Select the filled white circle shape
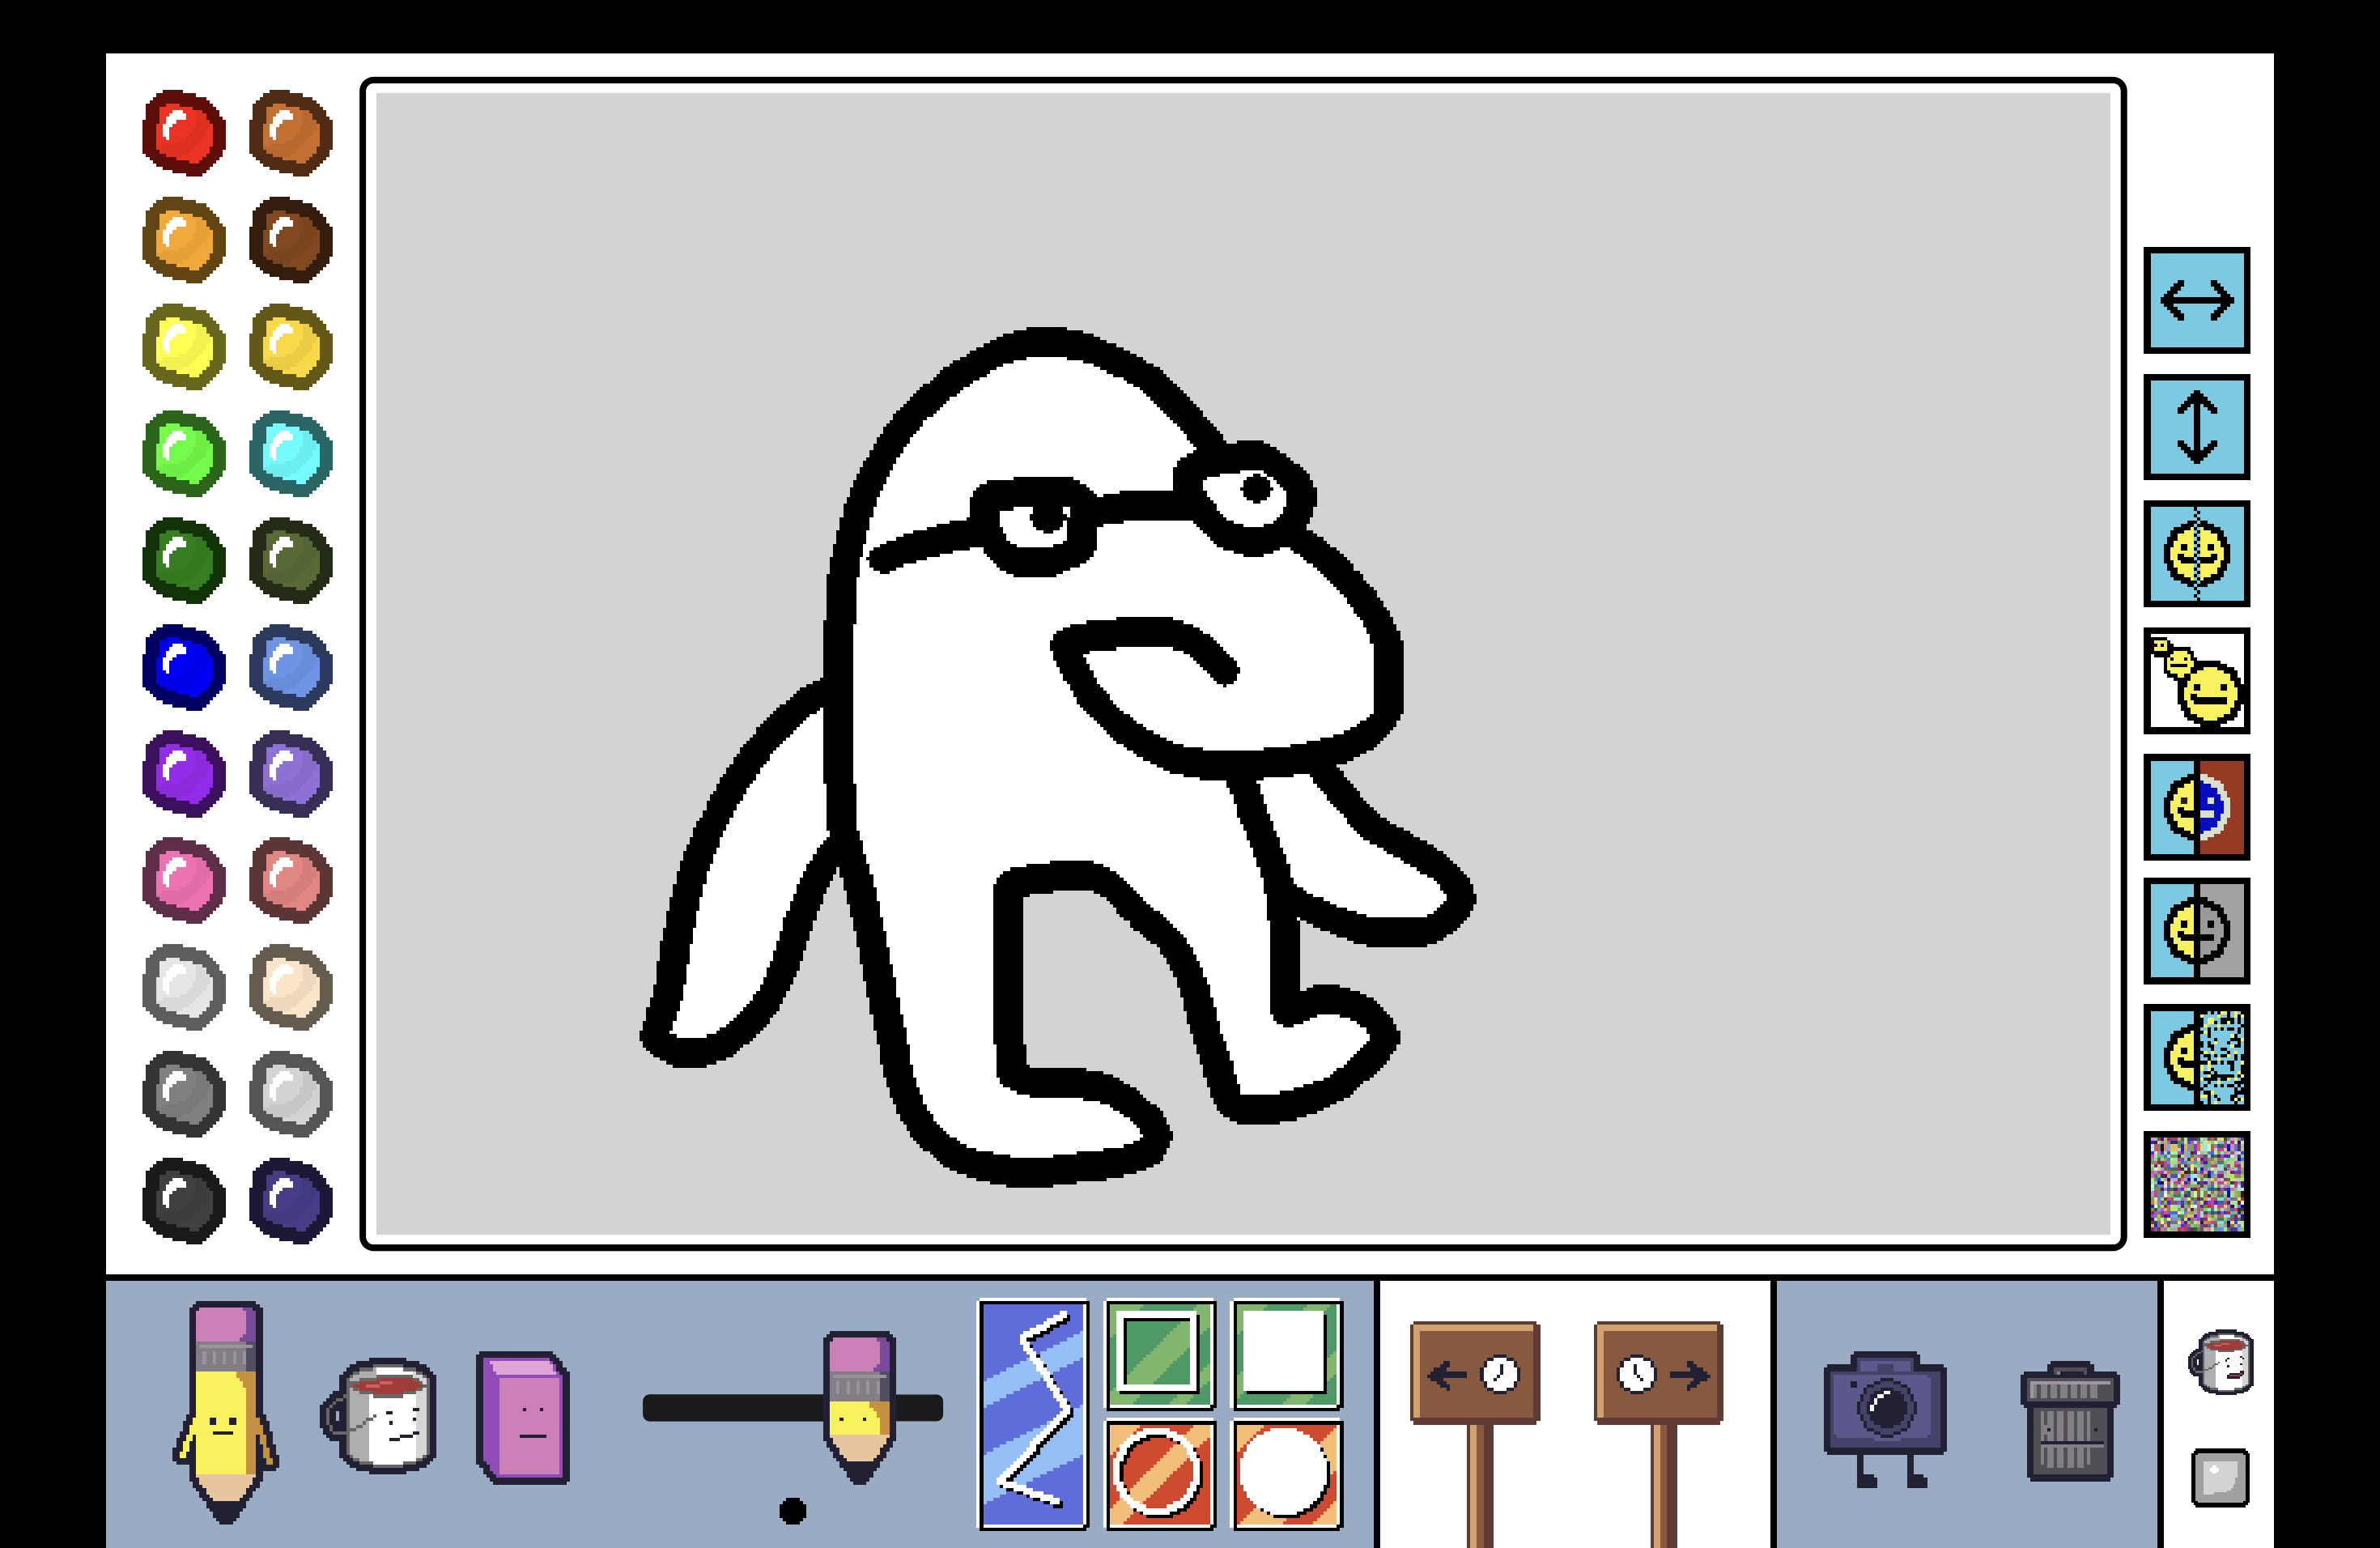 tap(1286, 1475)
